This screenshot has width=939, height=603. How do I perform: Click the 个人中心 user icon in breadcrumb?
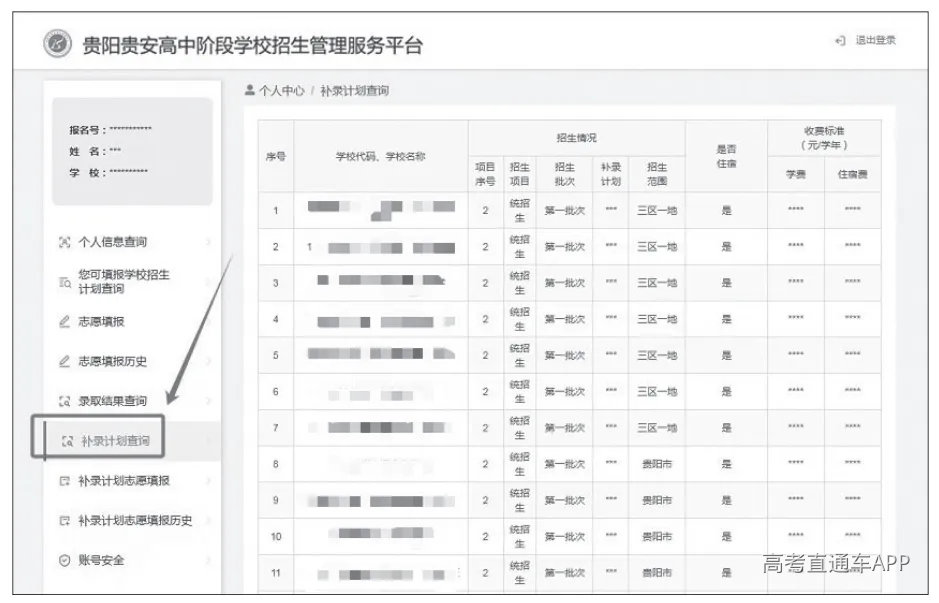pos(250,90)
